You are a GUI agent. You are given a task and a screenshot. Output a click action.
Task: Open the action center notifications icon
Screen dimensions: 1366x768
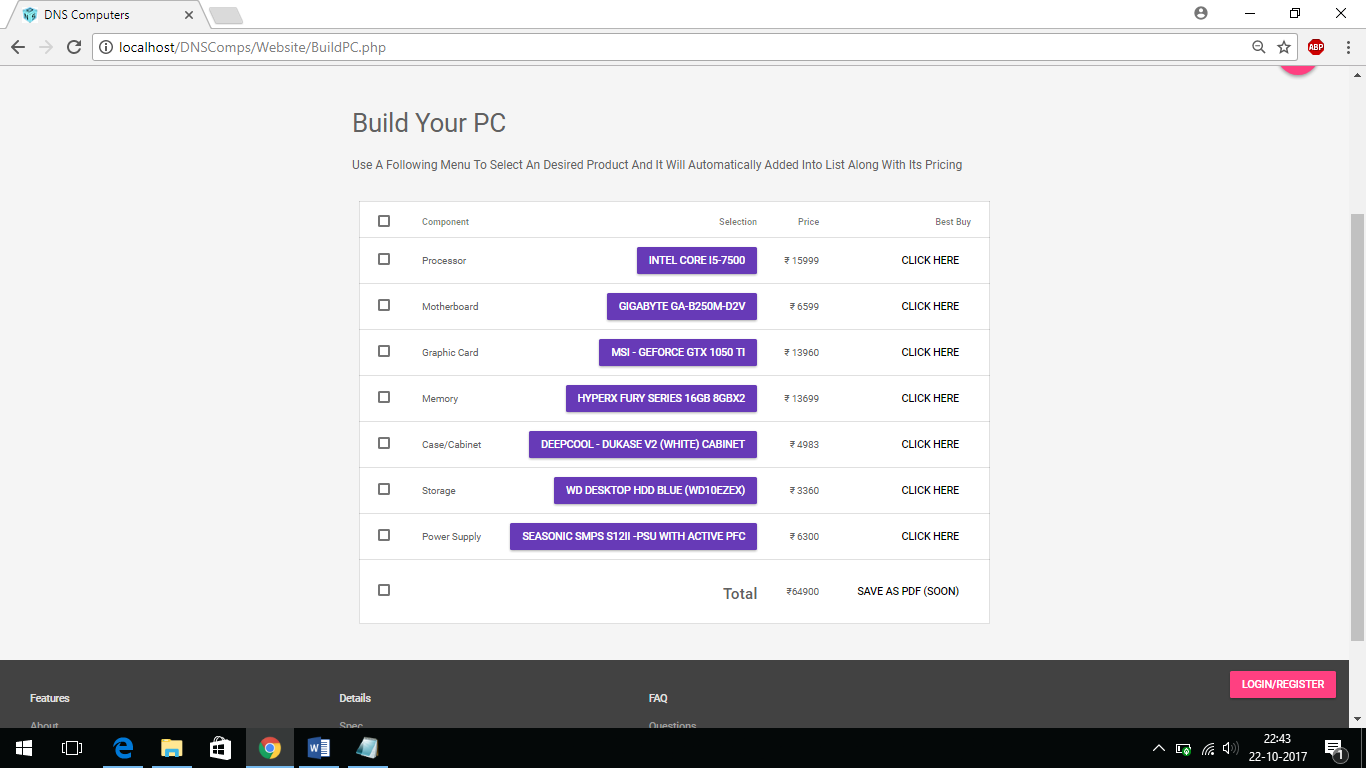(1334, 748)
